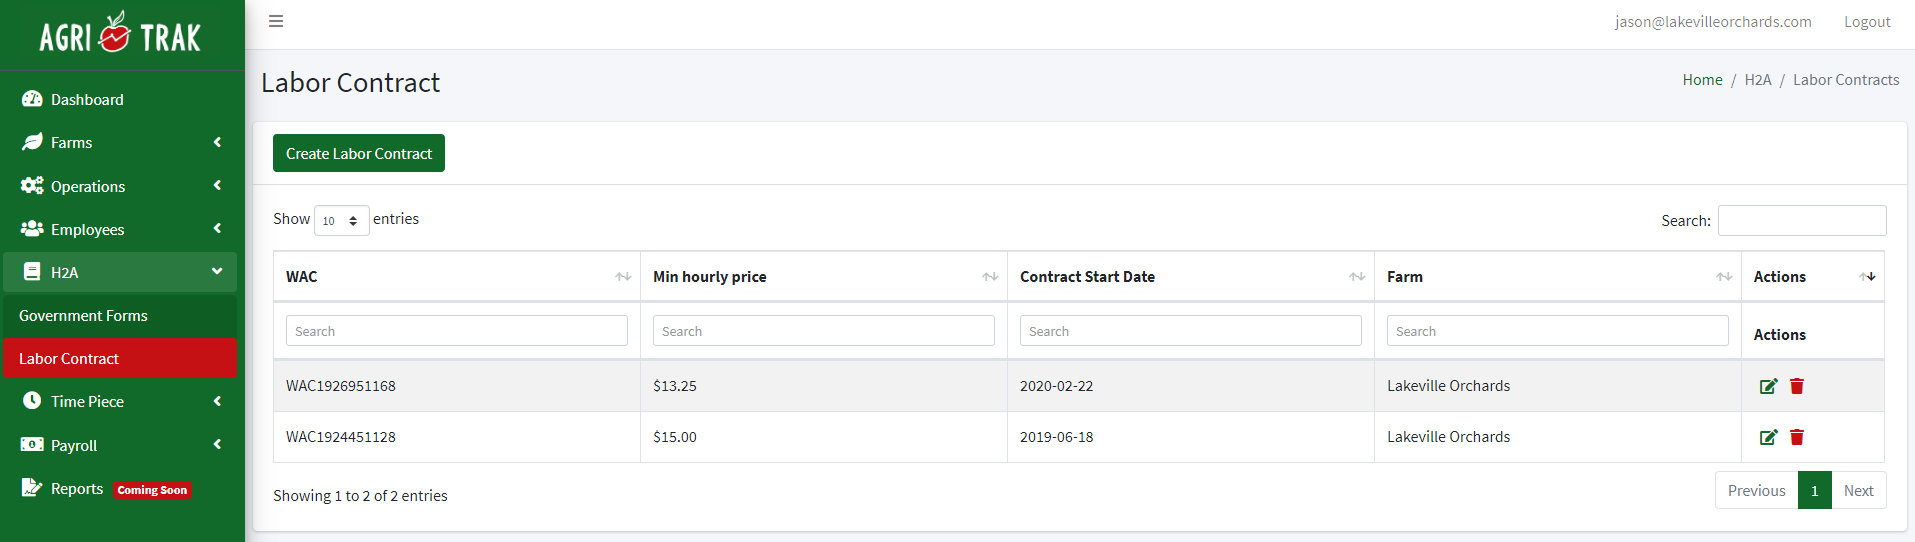
Task: Open Government Forms submenu item
Action: [120, 315]
